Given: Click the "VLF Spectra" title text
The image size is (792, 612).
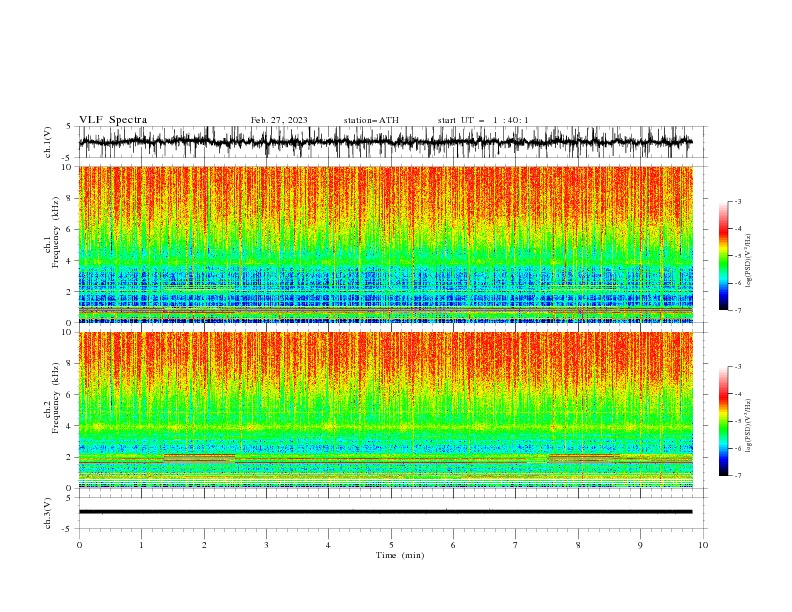Looking at the screenshot, I should pos(113,120).
